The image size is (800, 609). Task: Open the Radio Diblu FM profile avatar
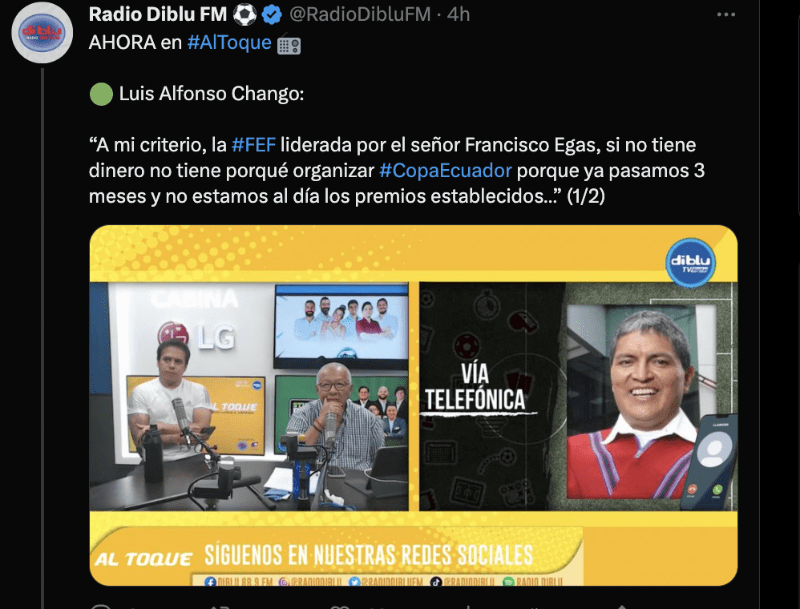click(42, 33)
